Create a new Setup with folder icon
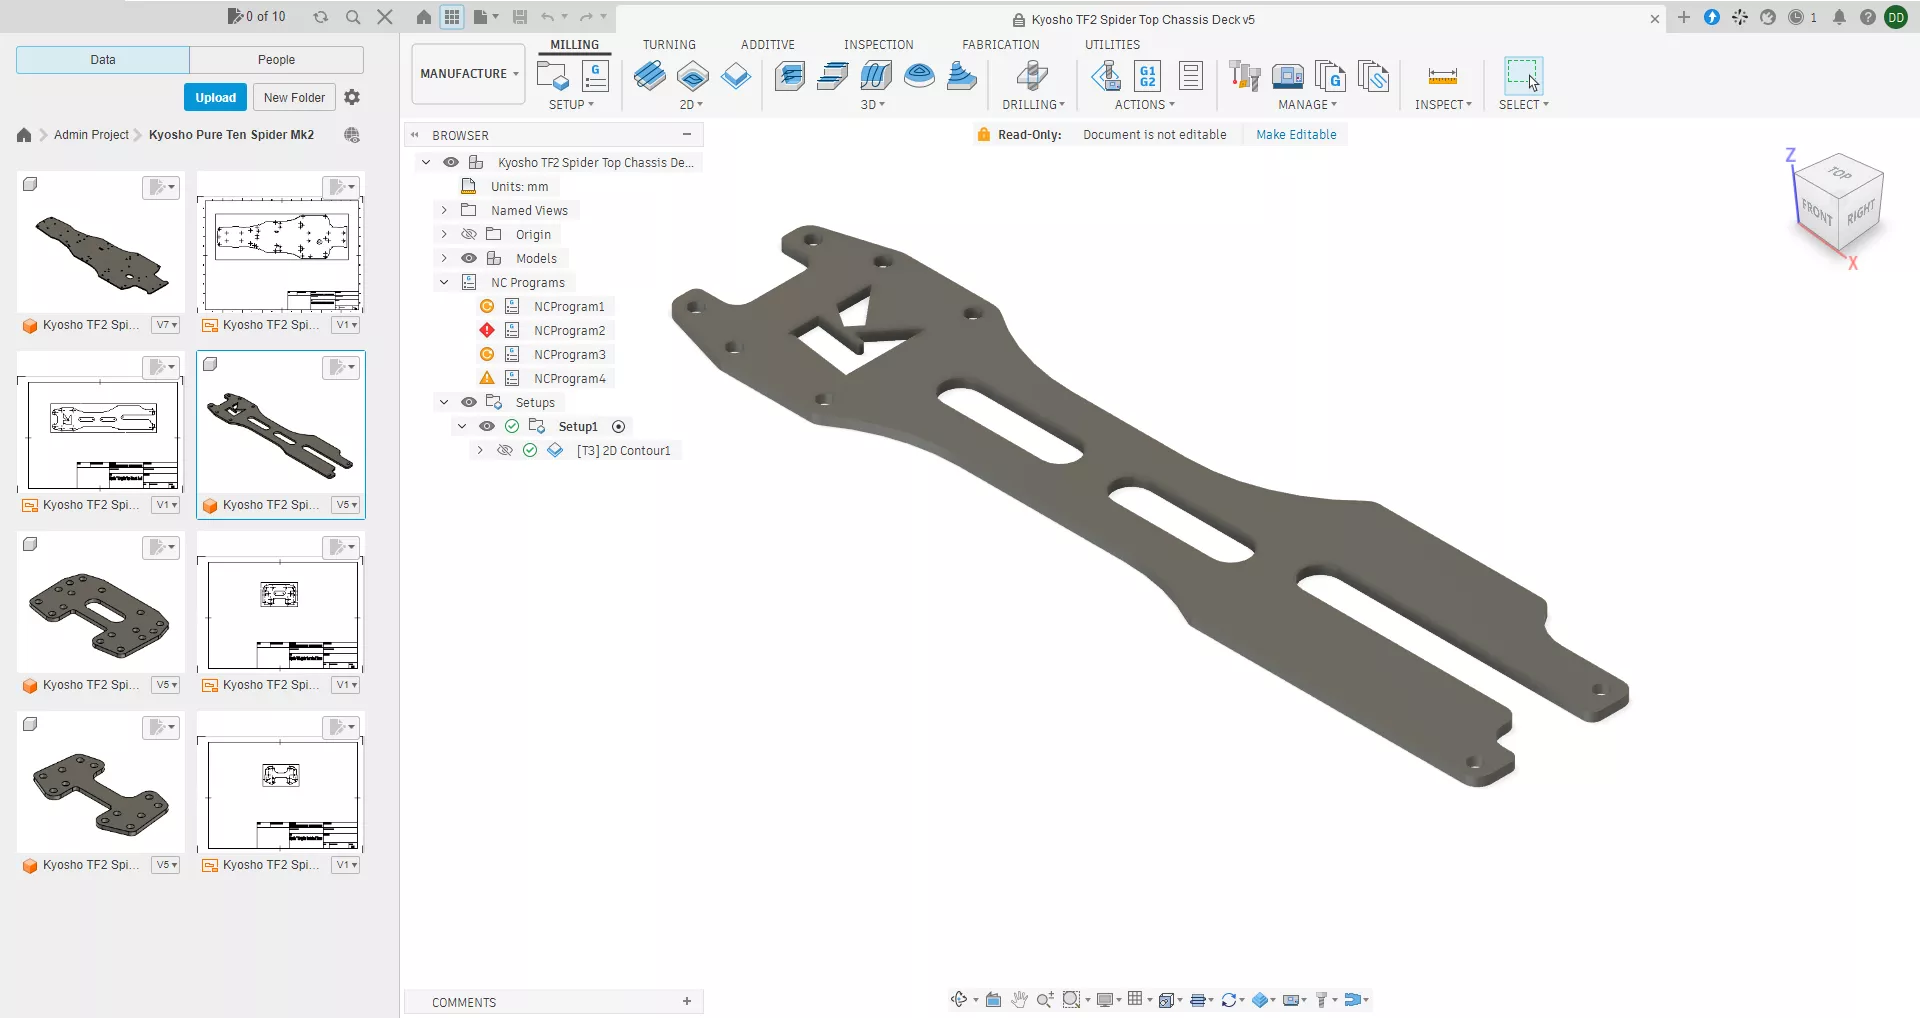The height and width of the screenshot is (1018, 1920). (552, 76)
